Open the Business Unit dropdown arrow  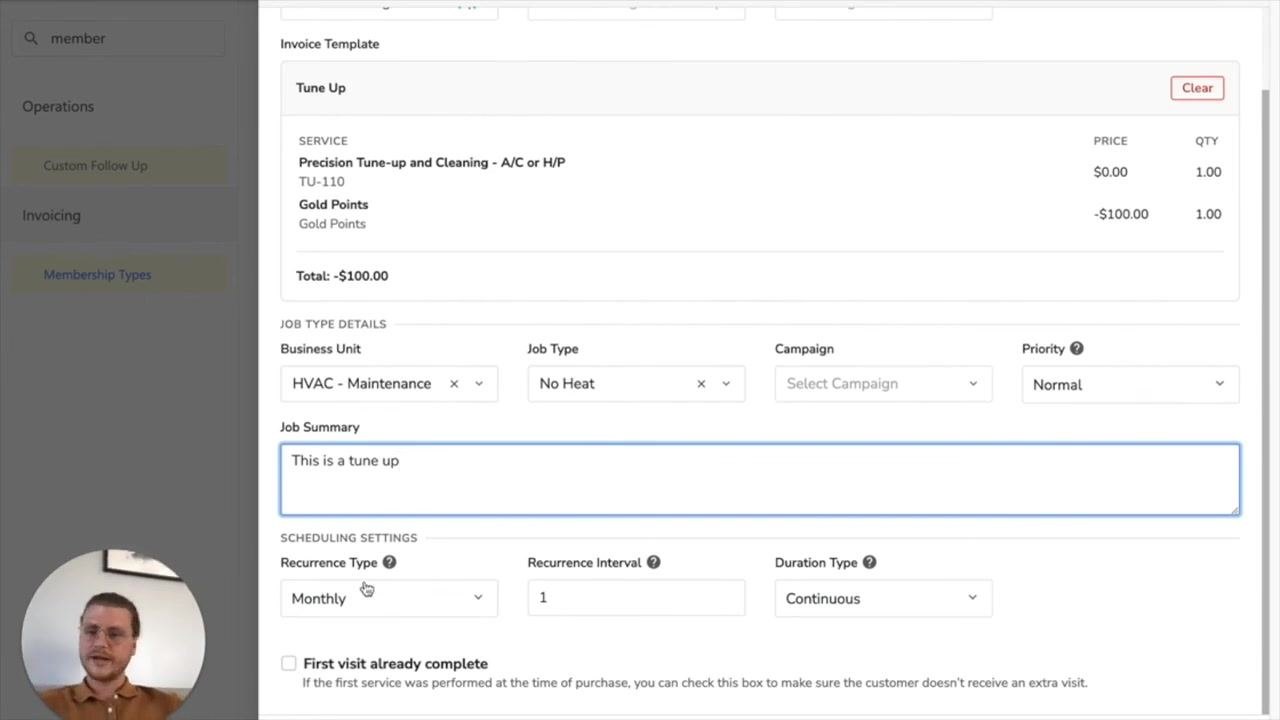[x=479, y=384]
